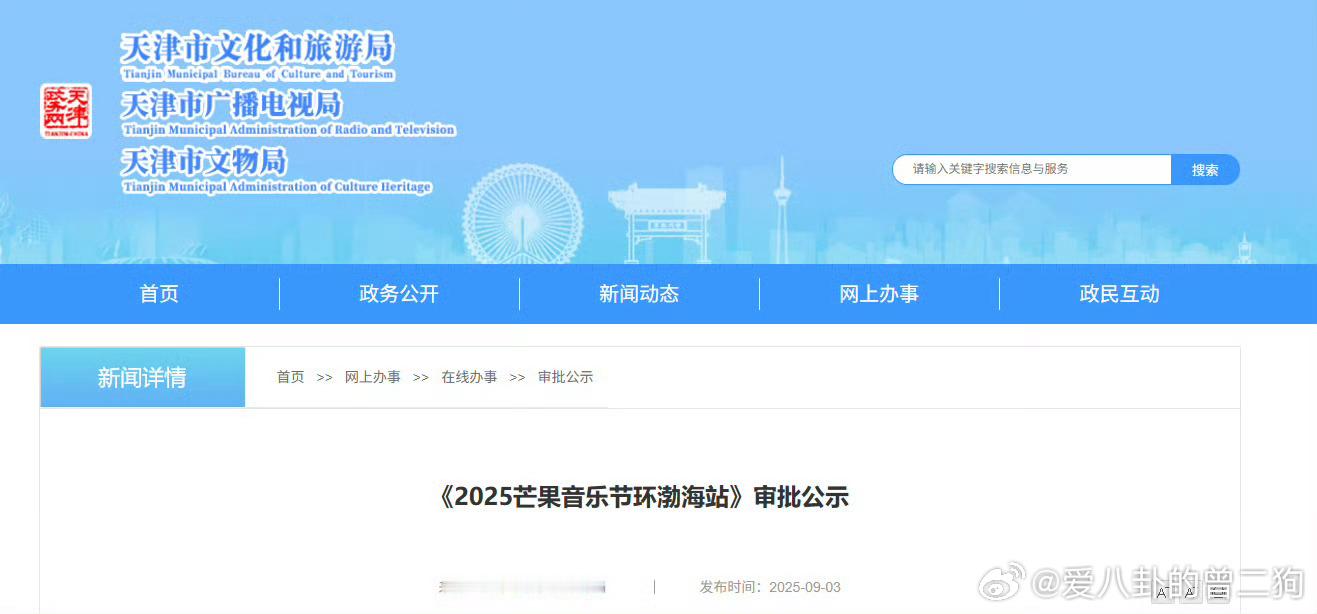Open the 政务公开 navigation menu item
The height and width of the screenshot is (614, 1317).
click(399, 294)
